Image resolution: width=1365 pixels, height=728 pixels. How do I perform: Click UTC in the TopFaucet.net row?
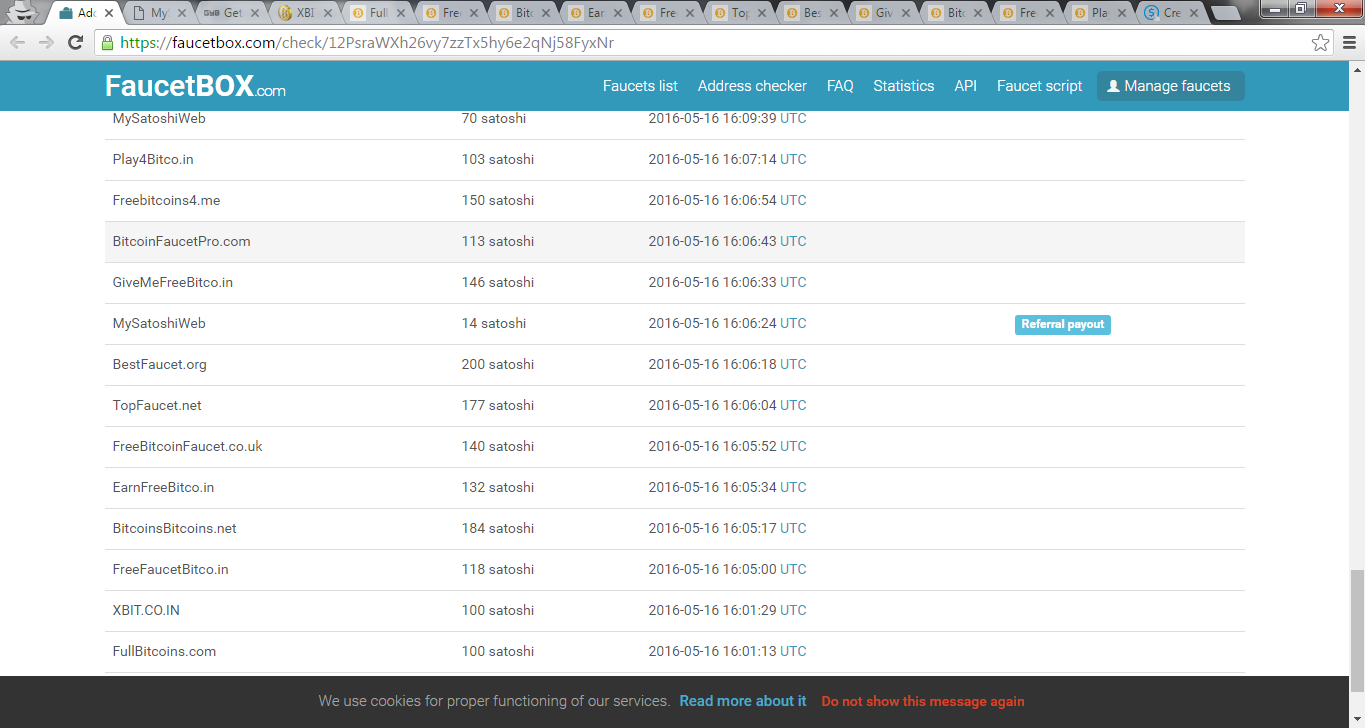coord(793,405)
